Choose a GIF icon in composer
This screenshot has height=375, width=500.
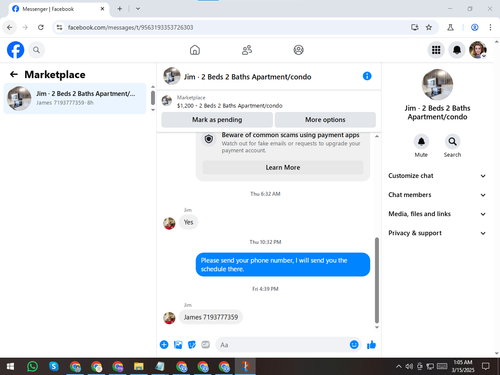206,345
